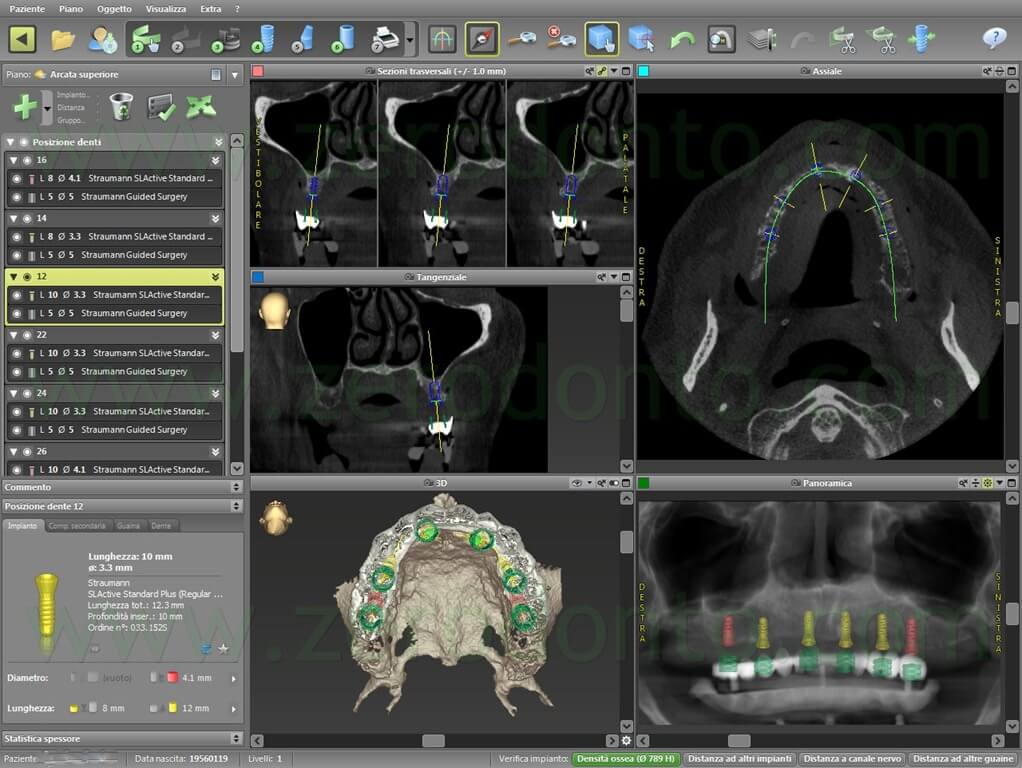This screenshot has width=1022, height=768.
Task: Click the trash bin delete icon
Action: click(120, 106)
